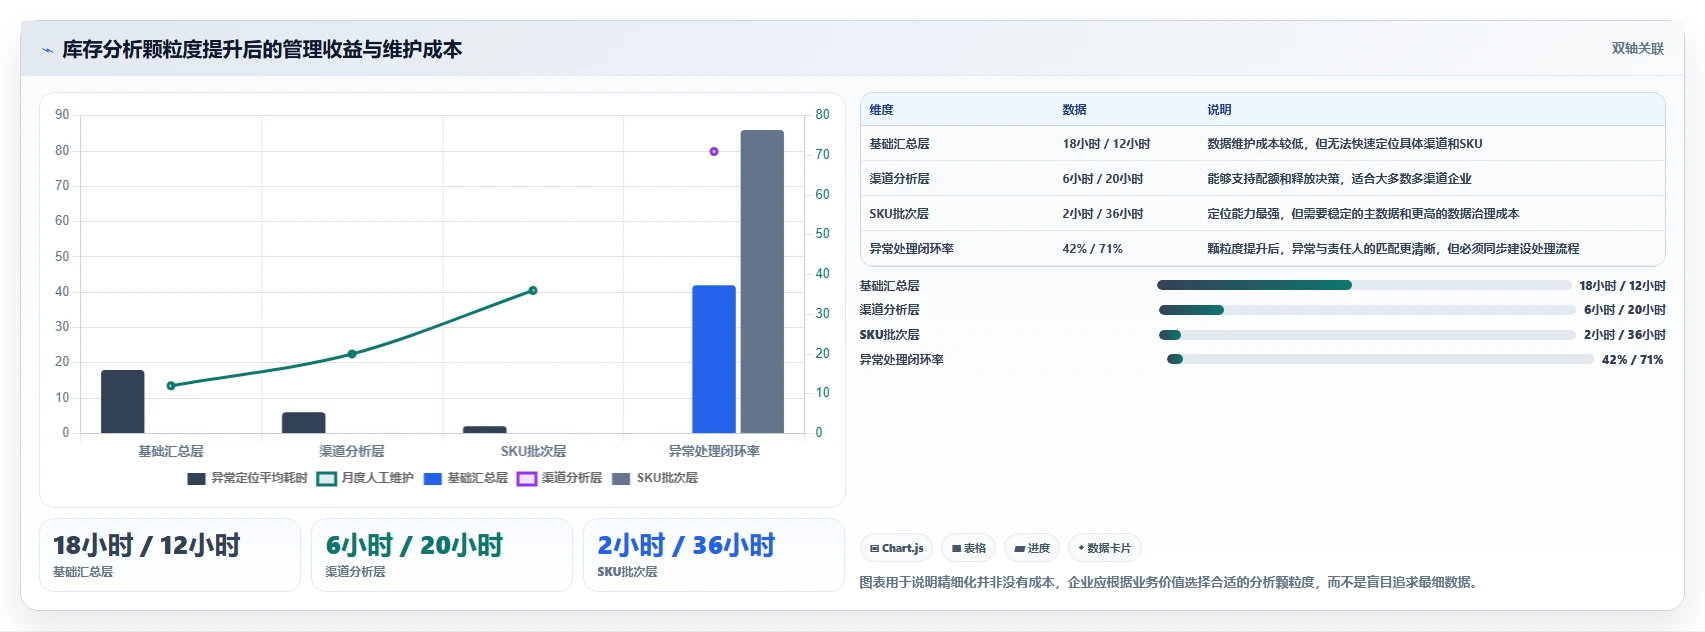
Task: Click the 说明 column header
Action: 1219,110
